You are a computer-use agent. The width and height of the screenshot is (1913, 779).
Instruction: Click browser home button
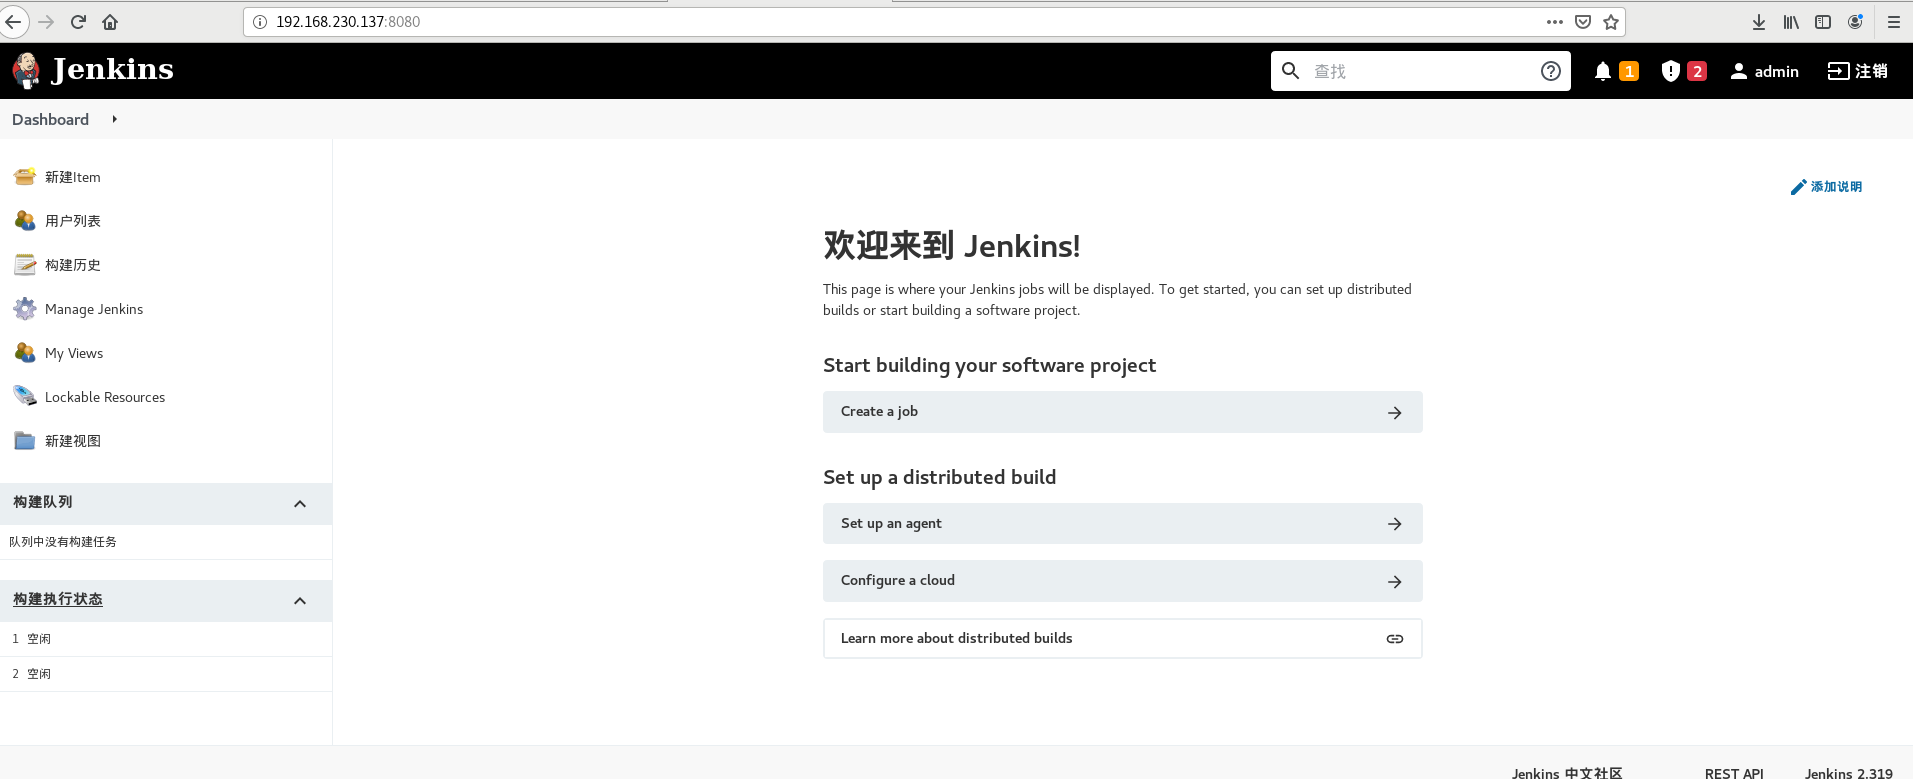(x=110, y=21)
